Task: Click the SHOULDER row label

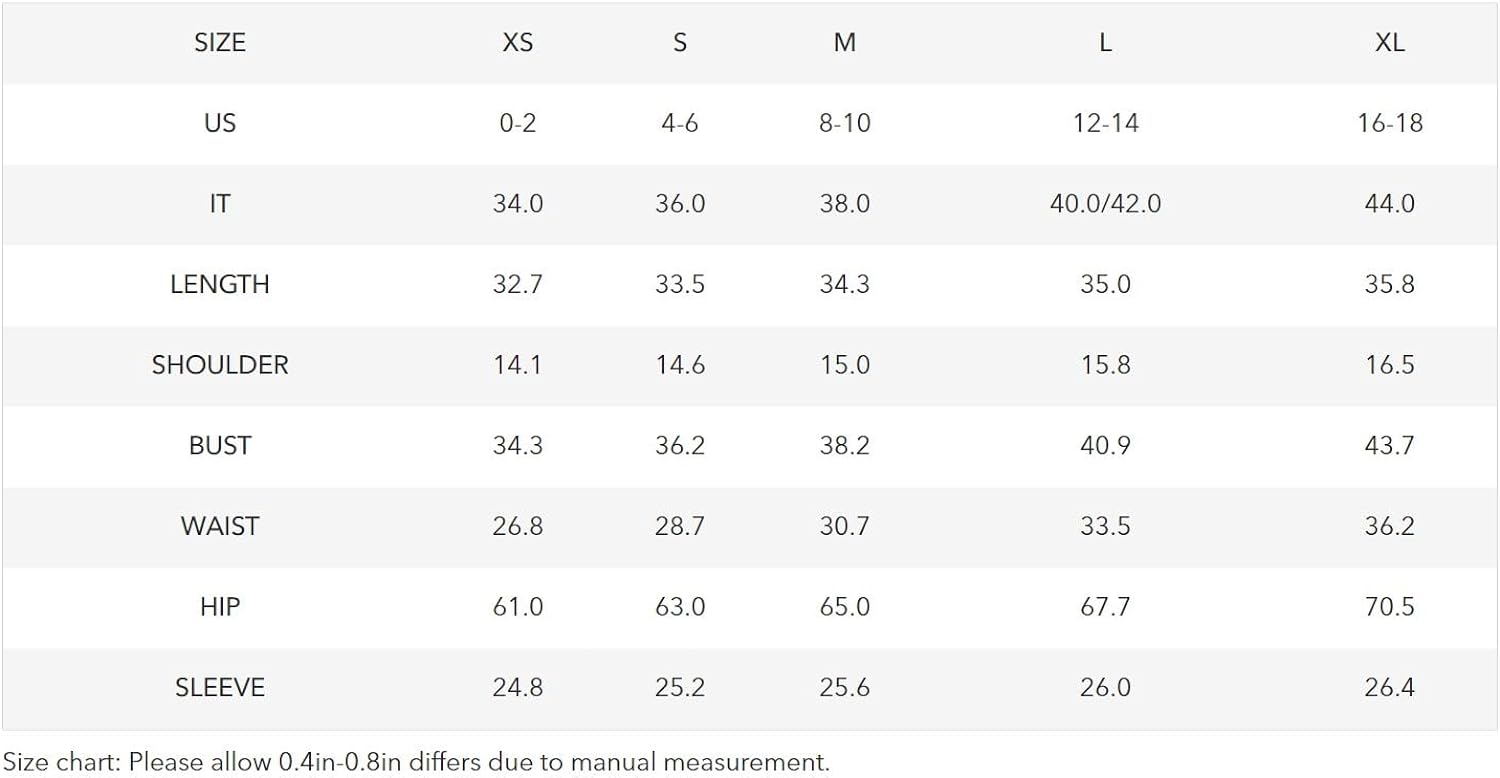Action: tap(220, 365)
